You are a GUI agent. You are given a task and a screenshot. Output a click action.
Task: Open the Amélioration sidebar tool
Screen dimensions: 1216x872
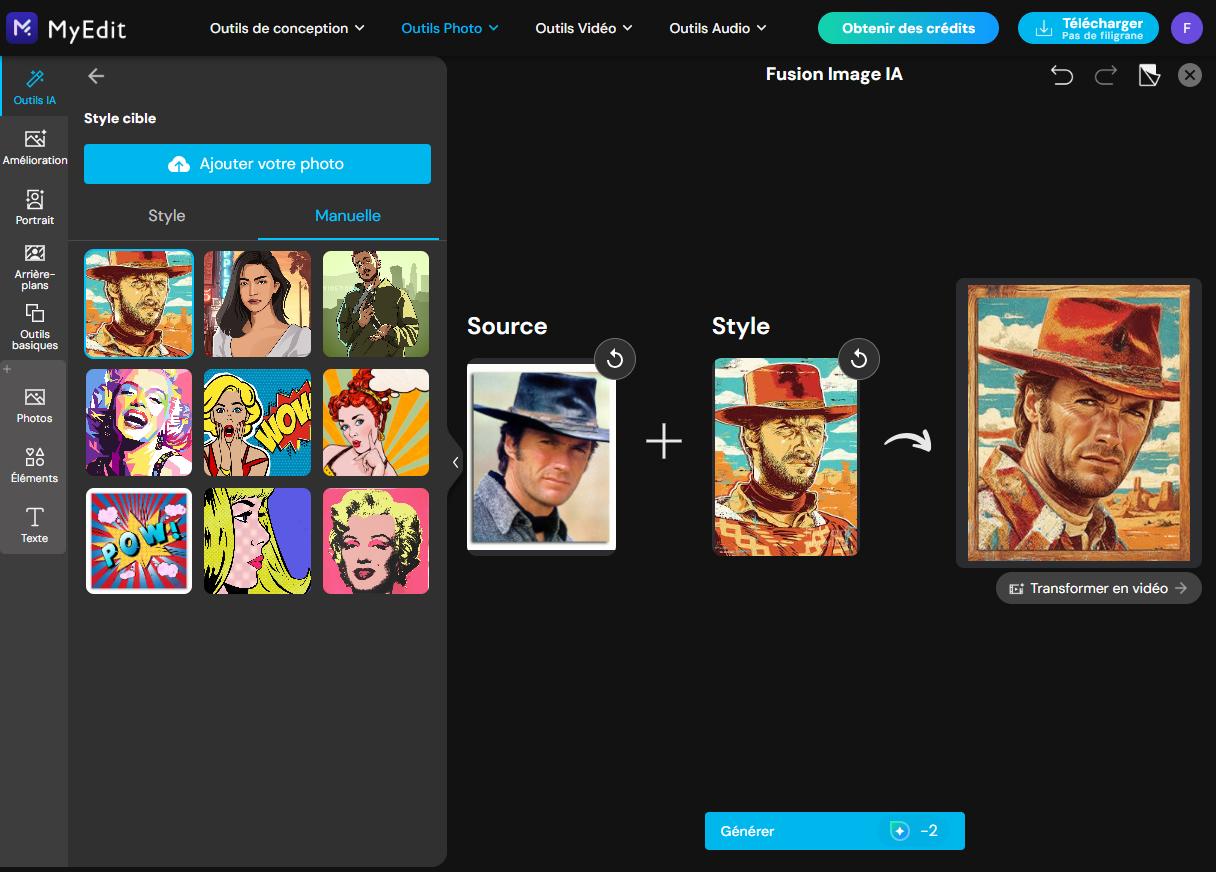(x=35, y=147)
